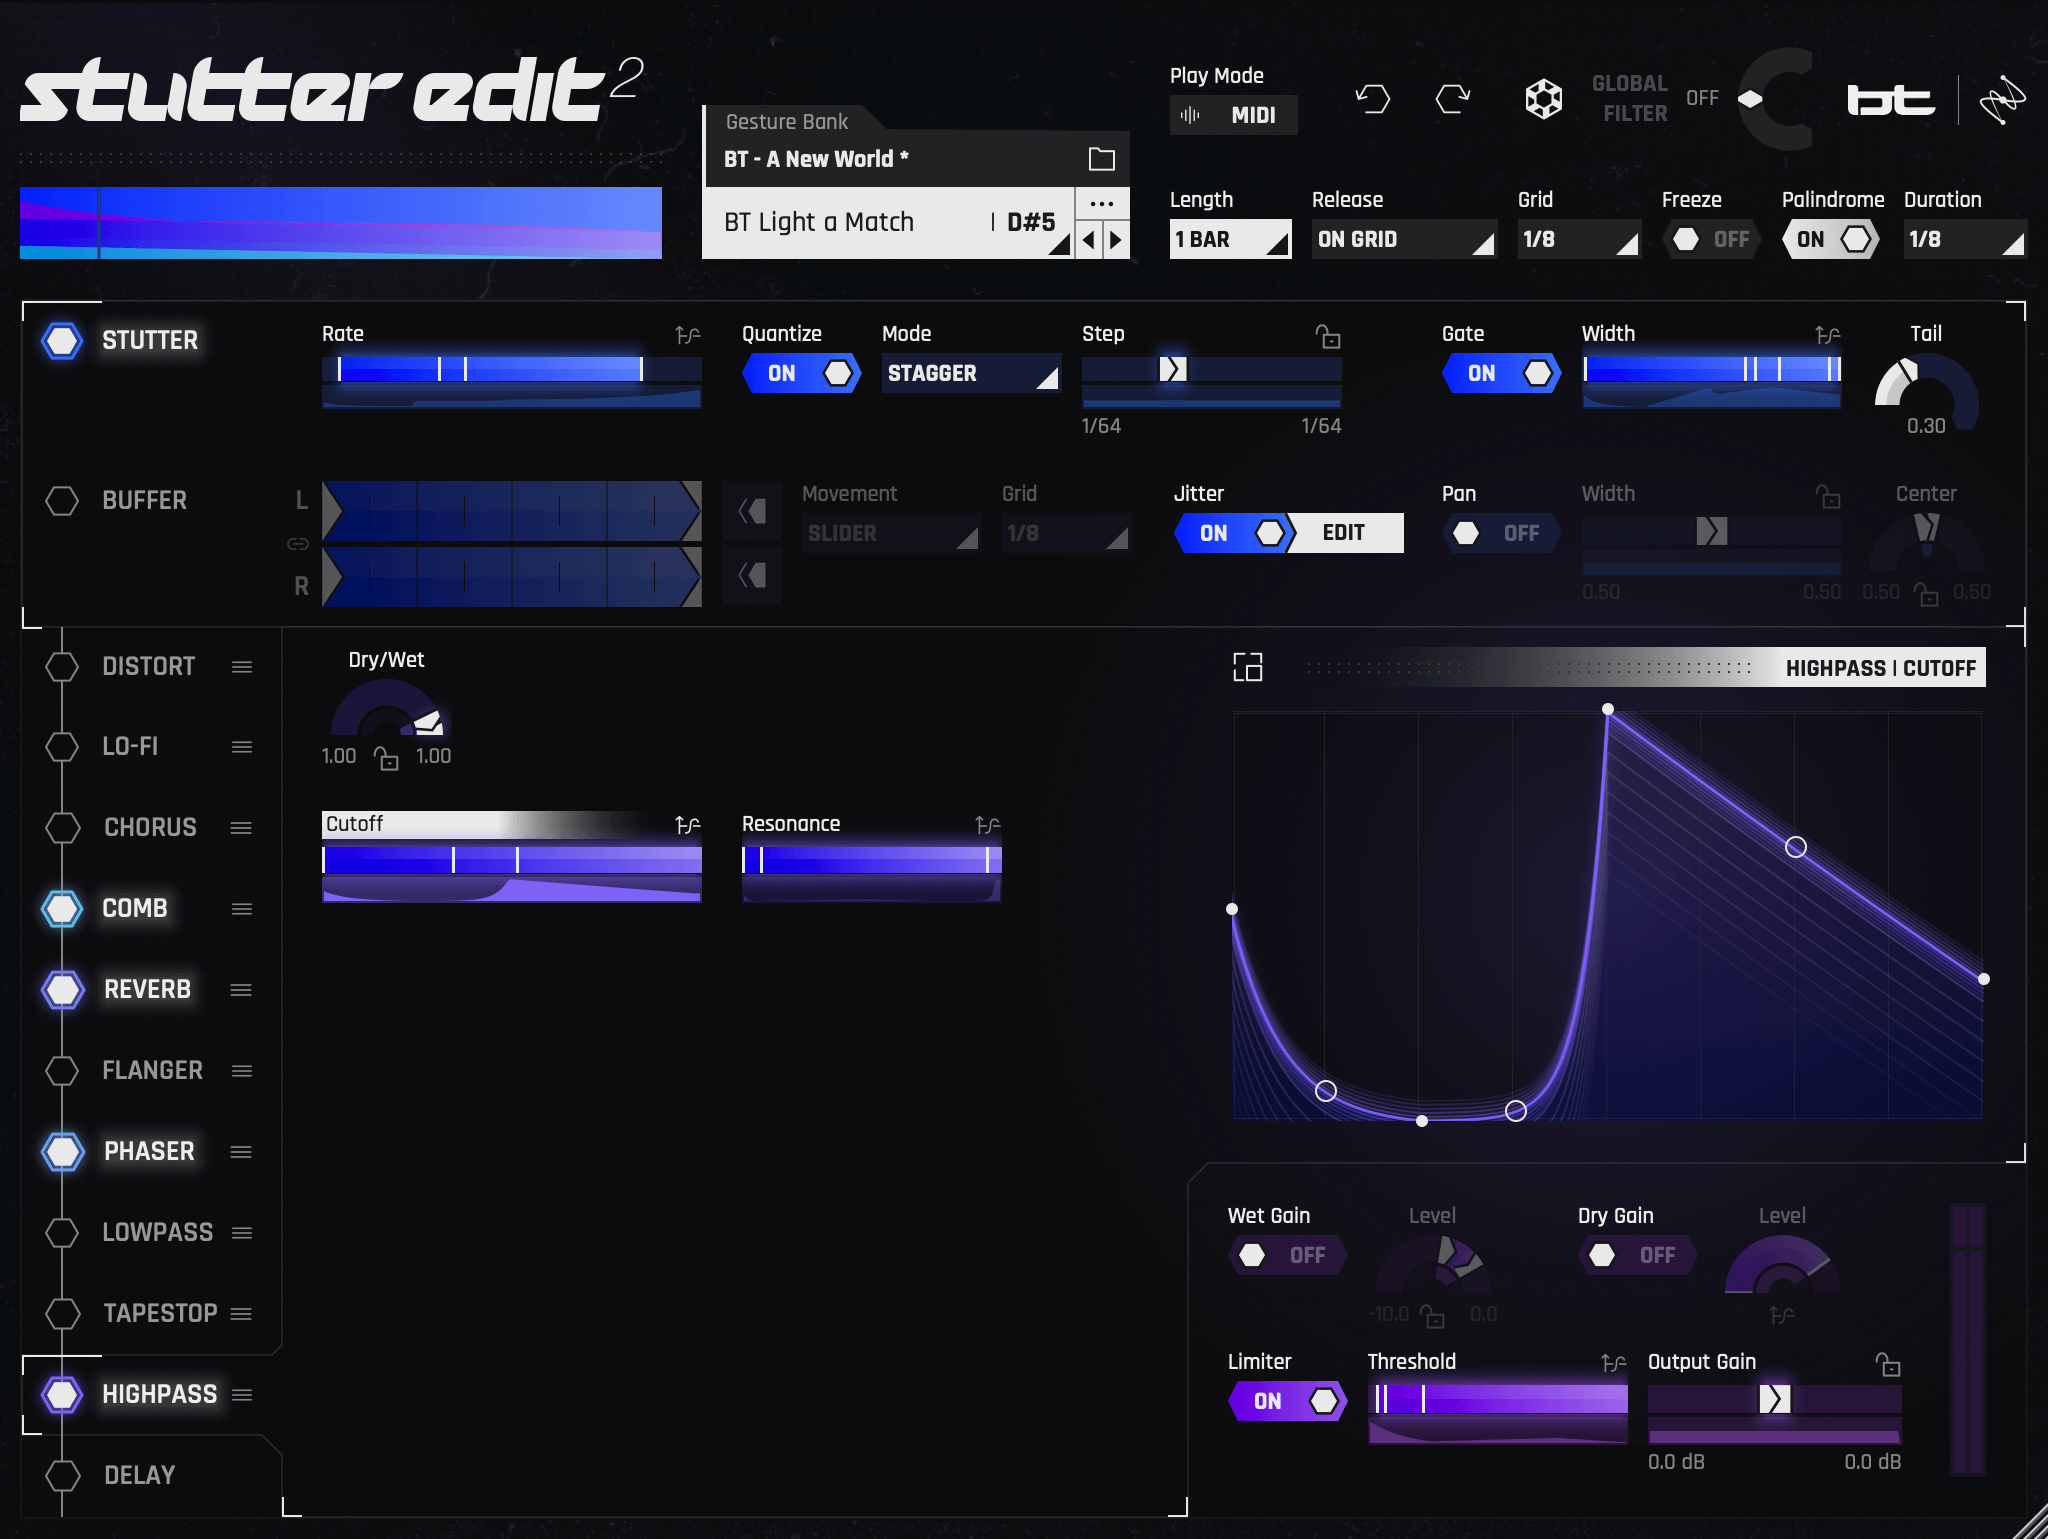Click the expand curve editor icon
The width and height of the screenshot is (2048, 1539).
(1247, 667)
